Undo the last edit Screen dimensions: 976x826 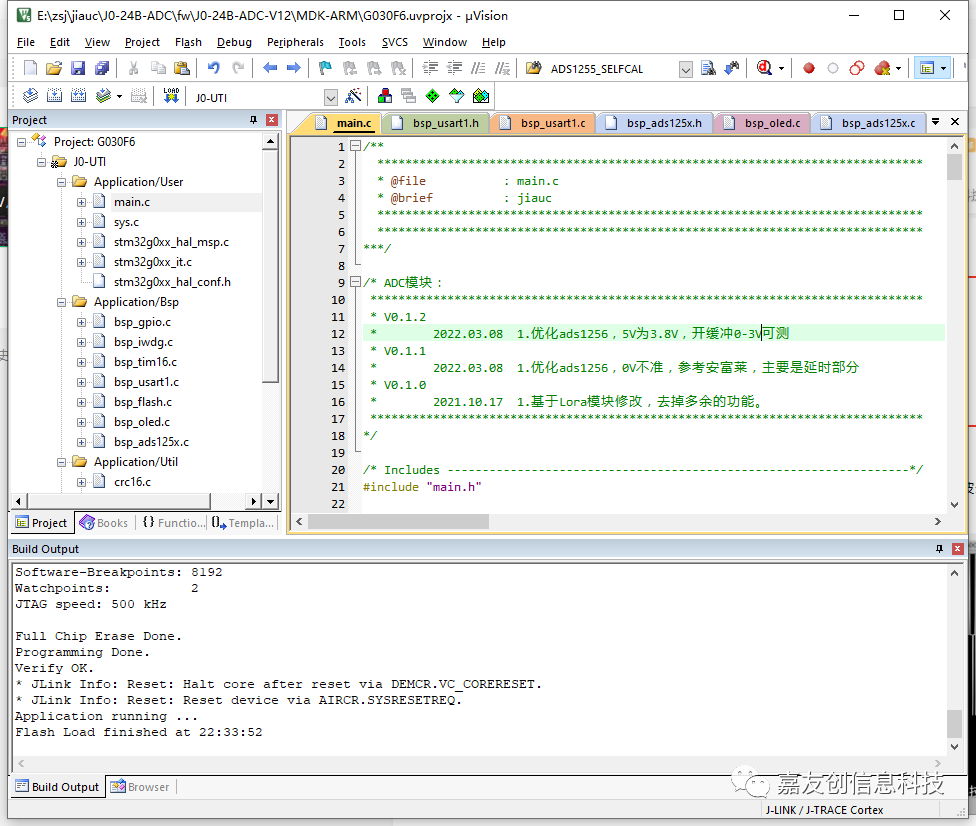pyautogui.click(x=214, y=68)
